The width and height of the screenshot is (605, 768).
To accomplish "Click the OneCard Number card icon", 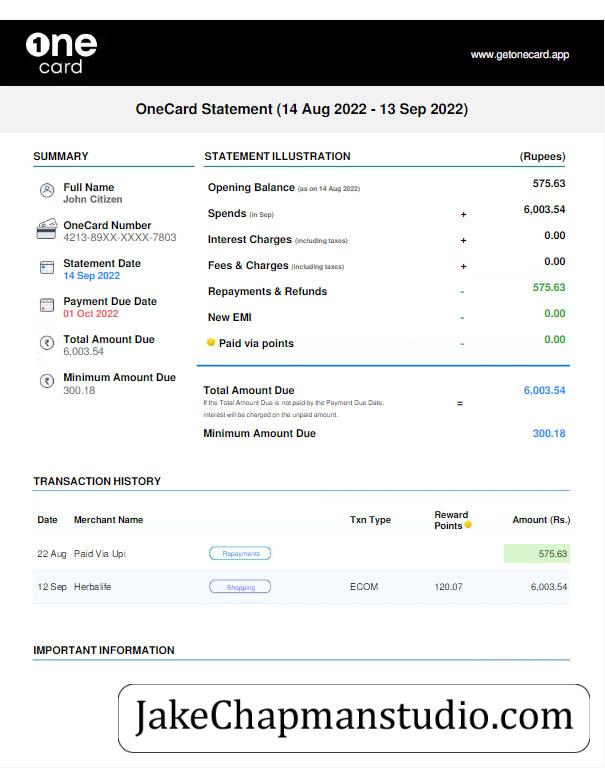I will click(47, 229).
